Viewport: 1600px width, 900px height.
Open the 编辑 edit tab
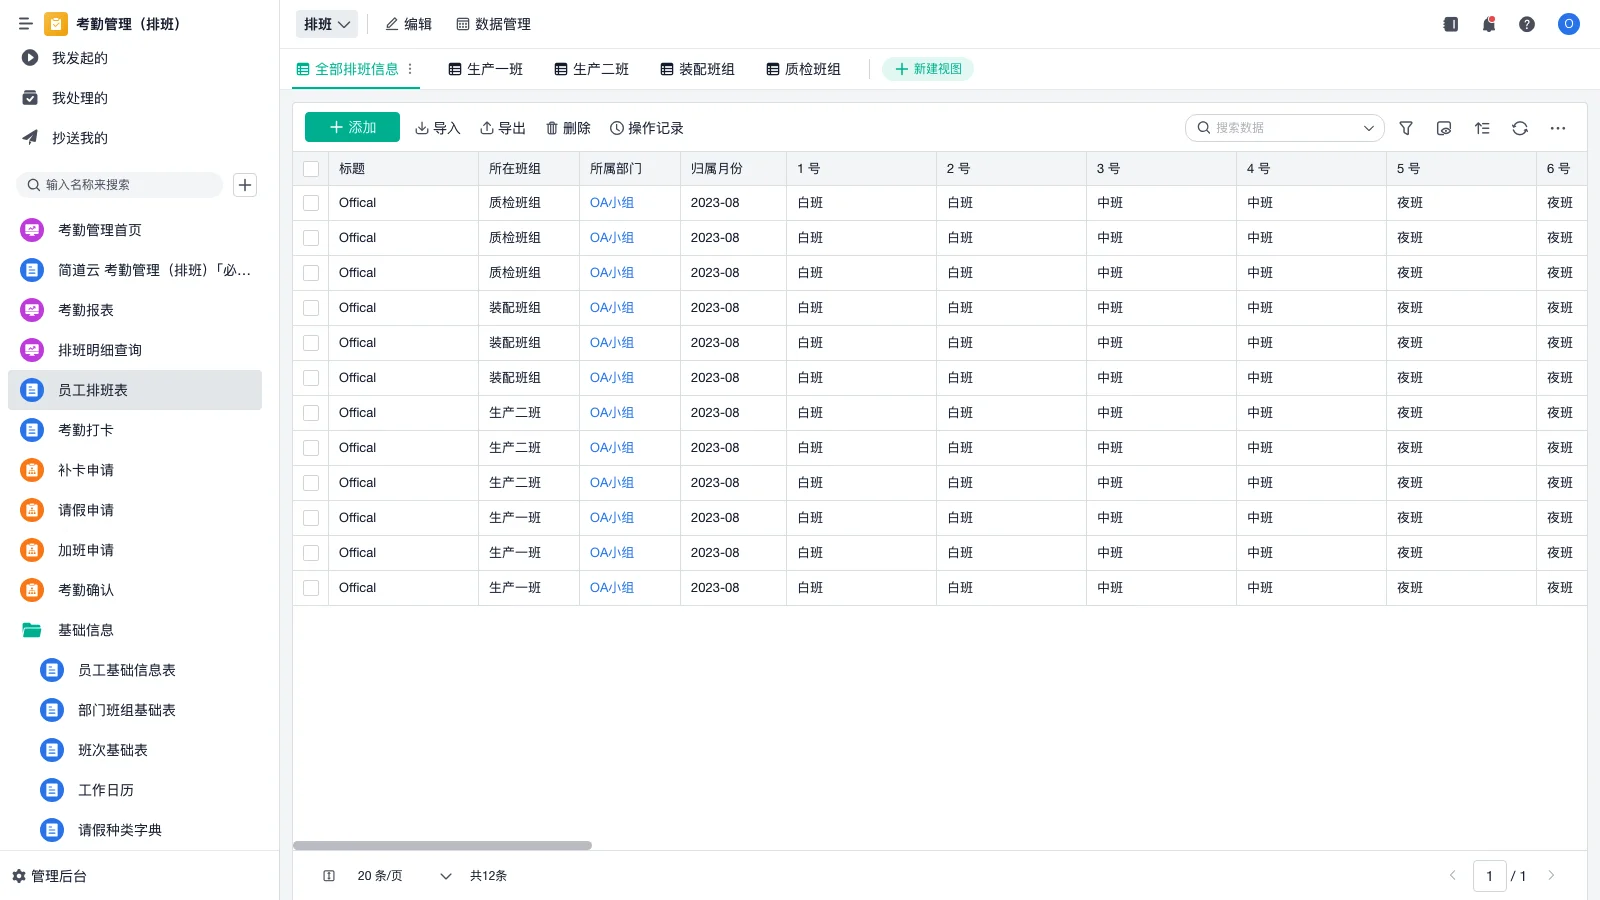pyautogui.click(x=409, y=24)
